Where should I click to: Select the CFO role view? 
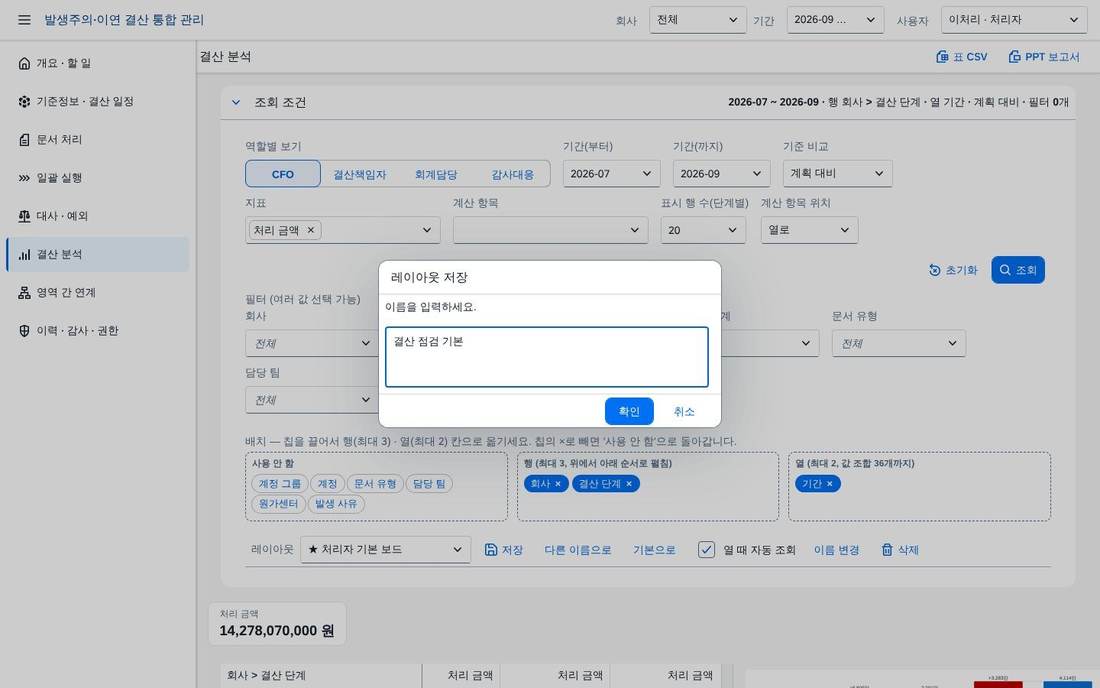tap(283, 174)
